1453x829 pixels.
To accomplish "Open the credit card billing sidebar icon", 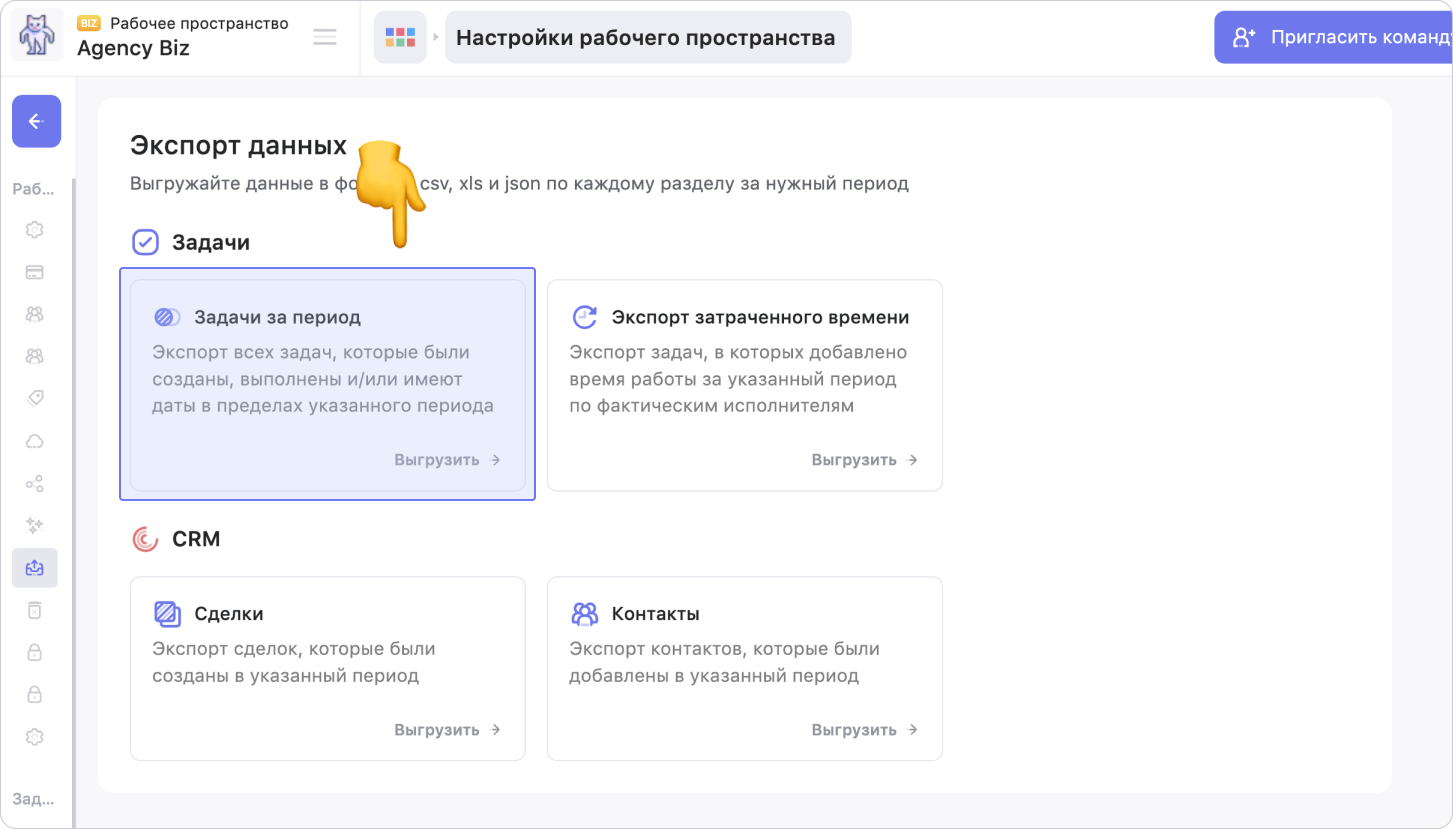I will [34, 272].
